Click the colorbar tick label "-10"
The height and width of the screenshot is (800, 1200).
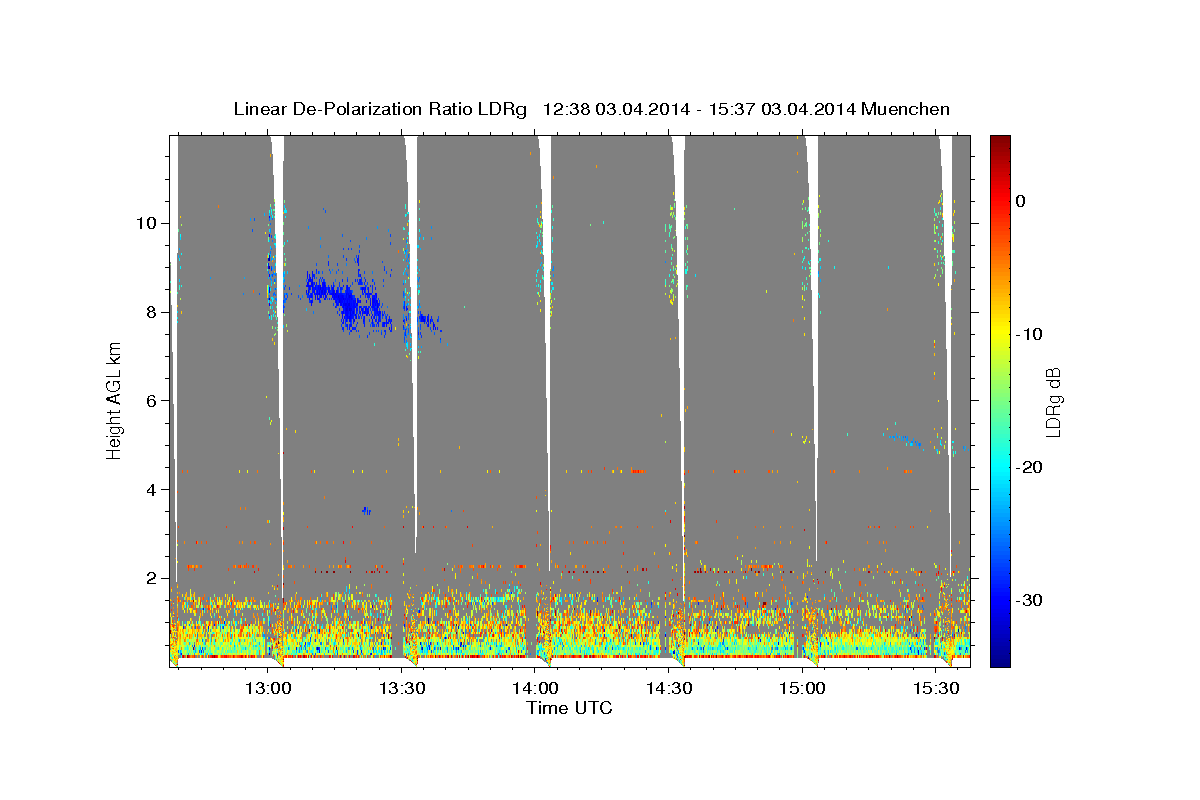tap(1029, 334)
